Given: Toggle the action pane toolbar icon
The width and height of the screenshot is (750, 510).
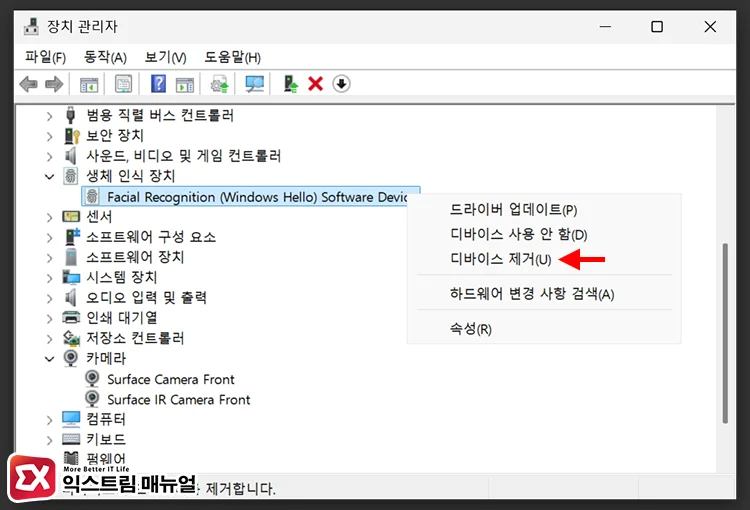Looking at the screenshot, I should [x=185, y=85].
